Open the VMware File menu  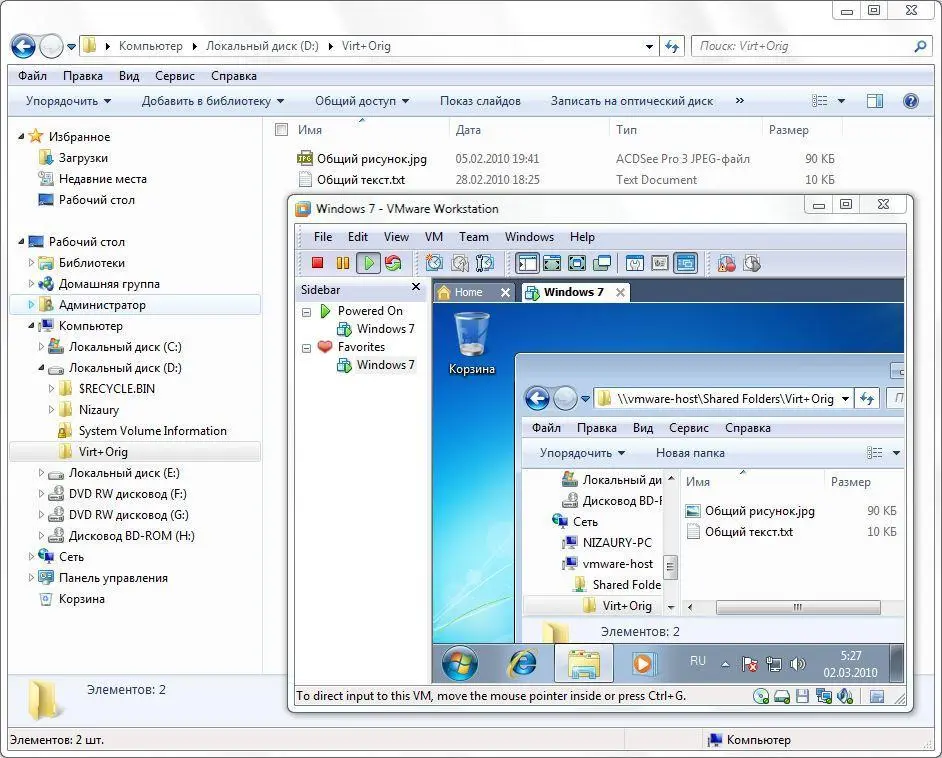coord(323,237)
